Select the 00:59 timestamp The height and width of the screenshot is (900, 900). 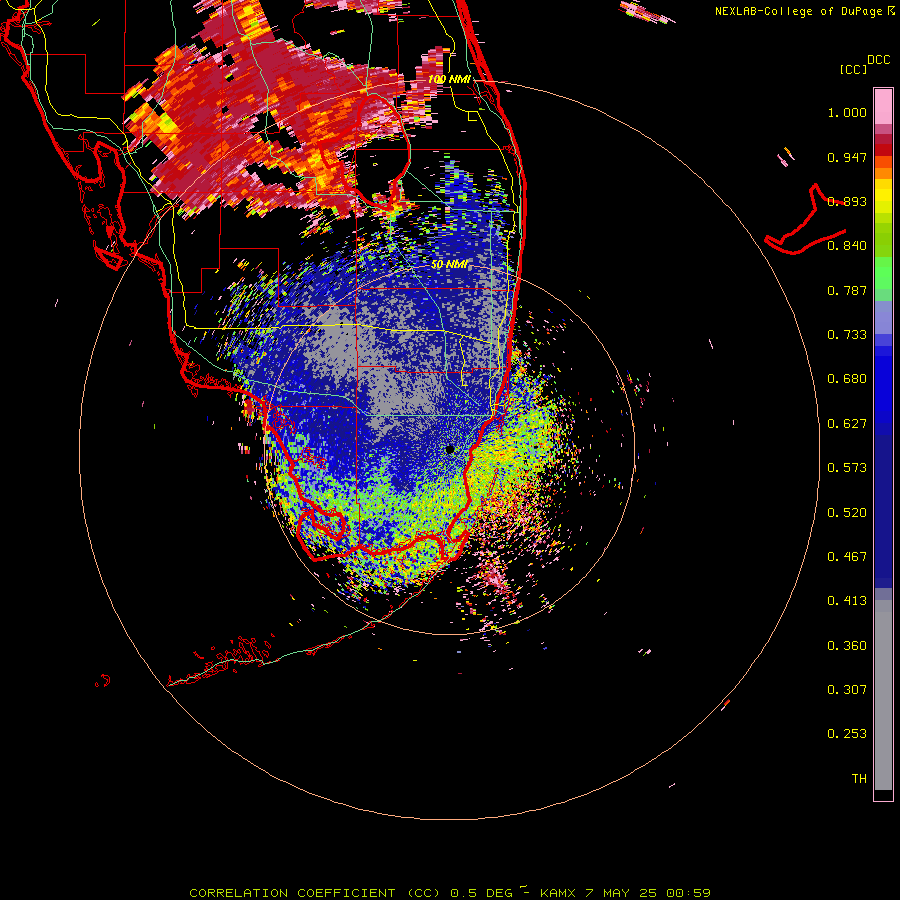pos(688,893)
